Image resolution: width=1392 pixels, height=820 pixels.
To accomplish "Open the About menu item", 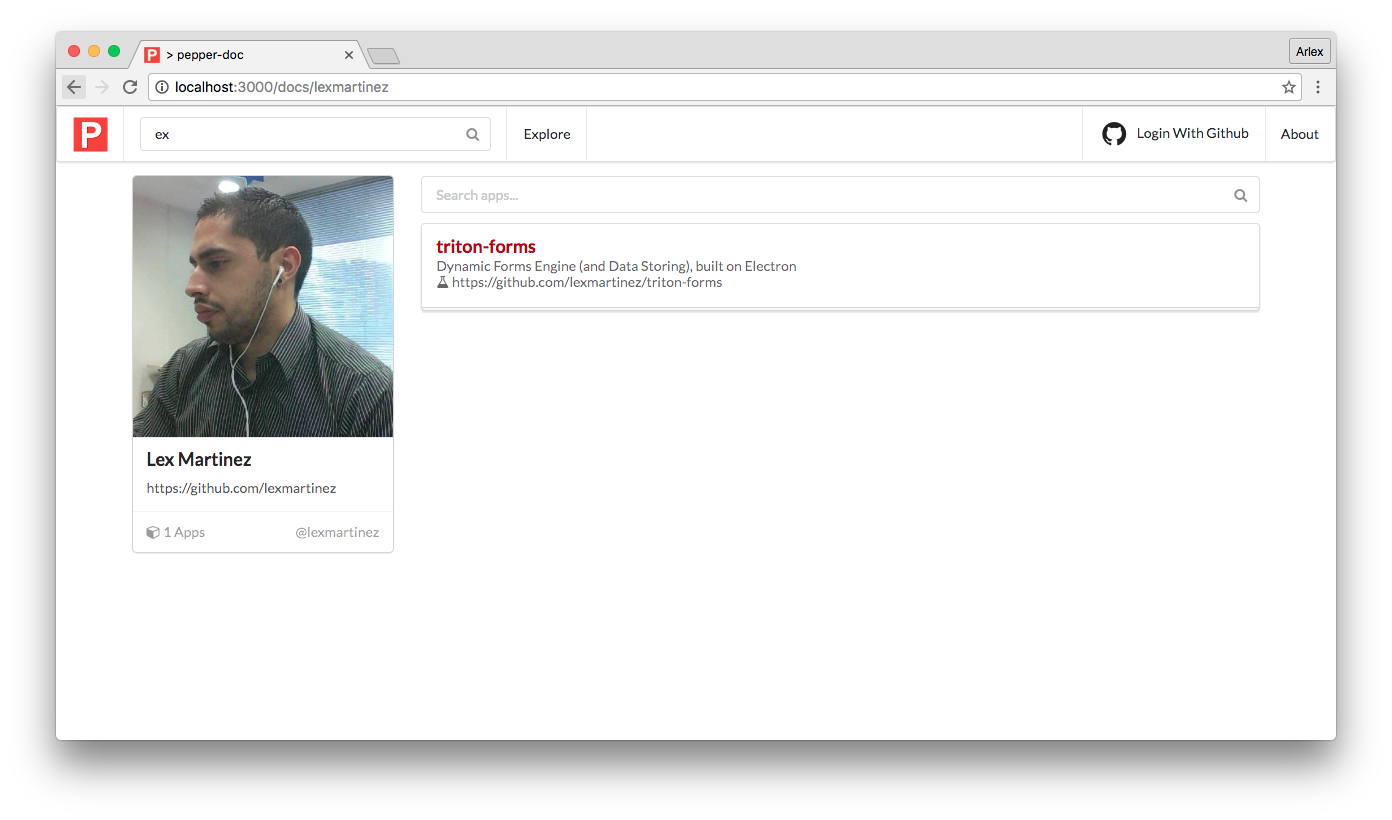I will 1300,134.
